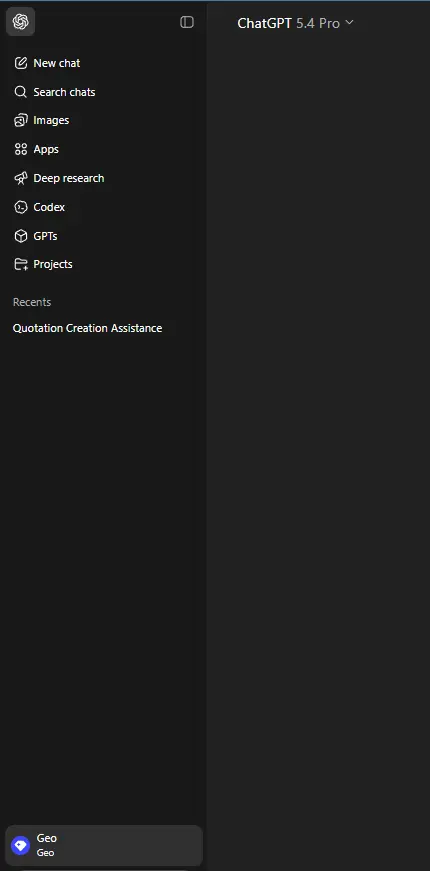Click the ChatGPT logo icon
Viewport: 430px width, 871px height.
coord(21,22)
